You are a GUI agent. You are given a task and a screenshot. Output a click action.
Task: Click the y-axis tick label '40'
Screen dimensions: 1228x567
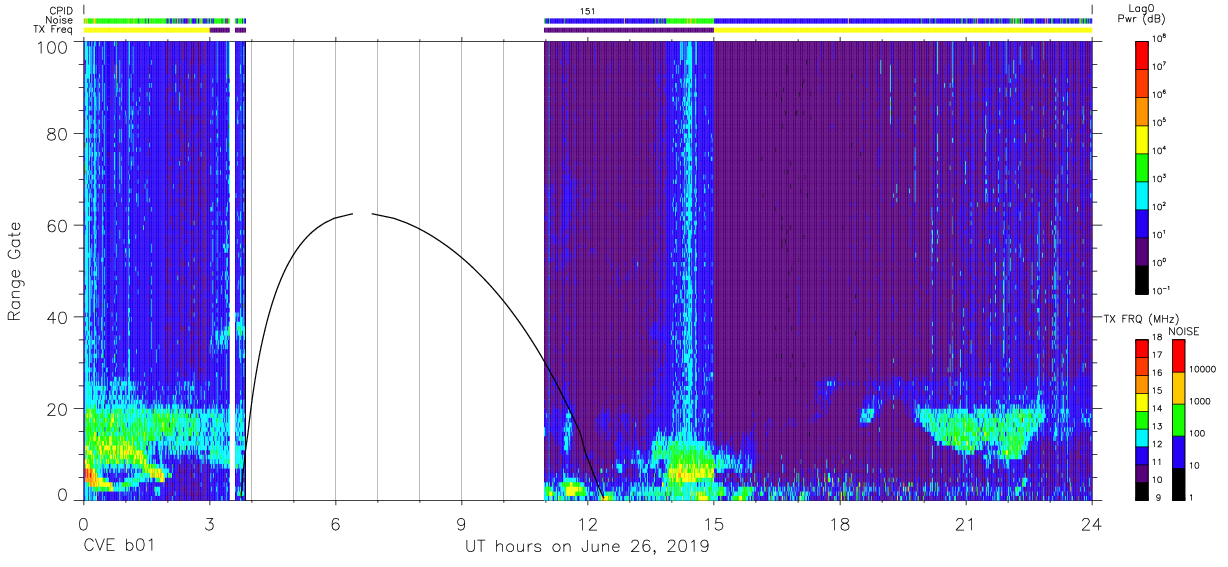coord(57,317)
